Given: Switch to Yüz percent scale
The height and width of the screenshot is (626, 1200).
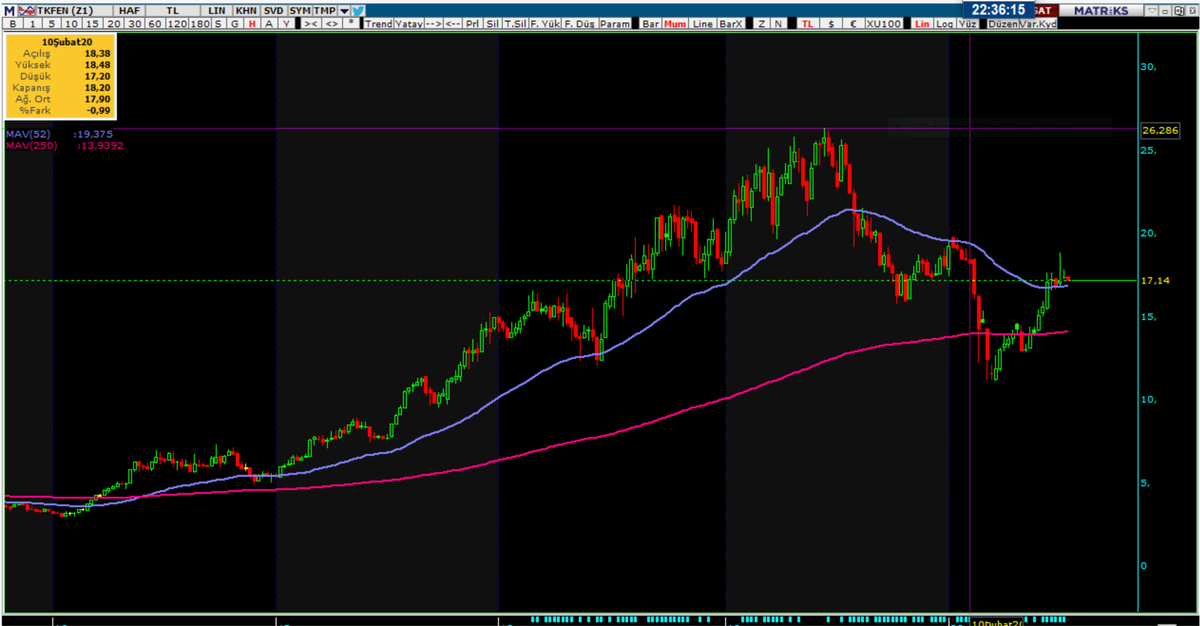Looking at the screenshot, I should 967,24.
